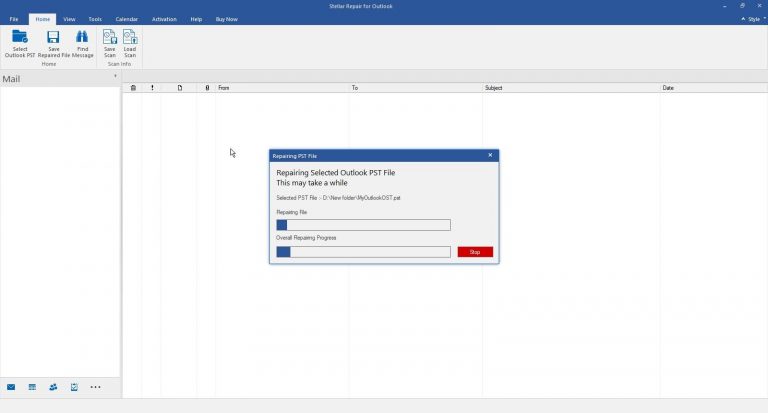The width and height of the screenshot is (768, 413).
Task: Click Save Repaired File icon
Action: coord(53,37)
